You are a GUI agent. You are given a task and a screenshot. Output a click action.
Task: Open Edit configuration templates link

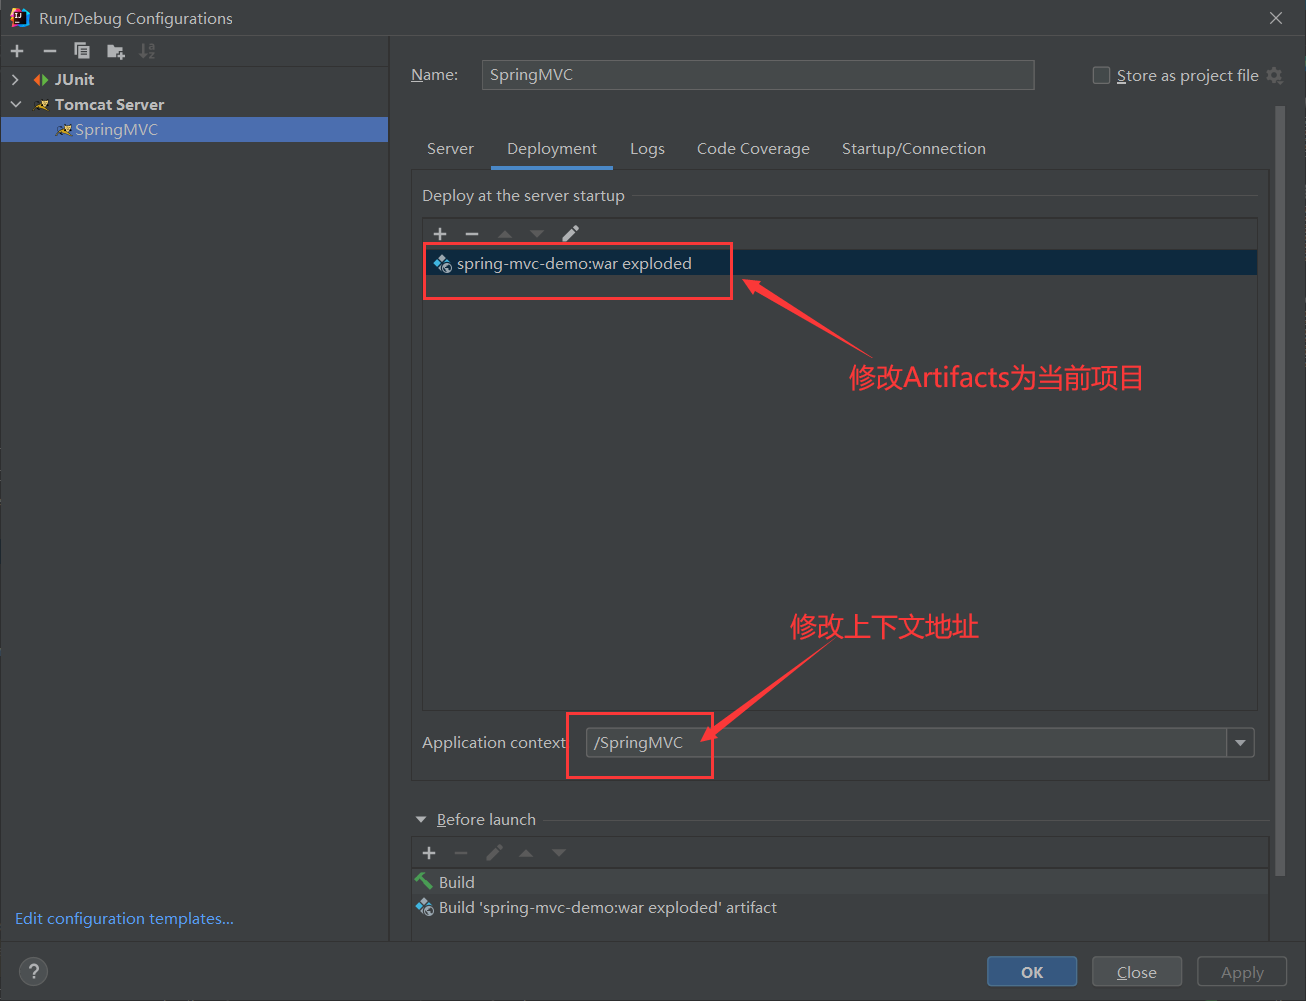point(124,919)
